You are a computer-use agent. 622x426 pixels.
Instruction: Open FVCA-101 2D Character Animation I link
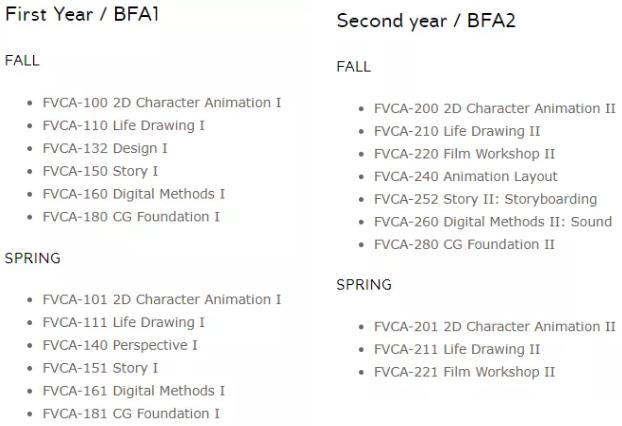[x=162, y=299]
